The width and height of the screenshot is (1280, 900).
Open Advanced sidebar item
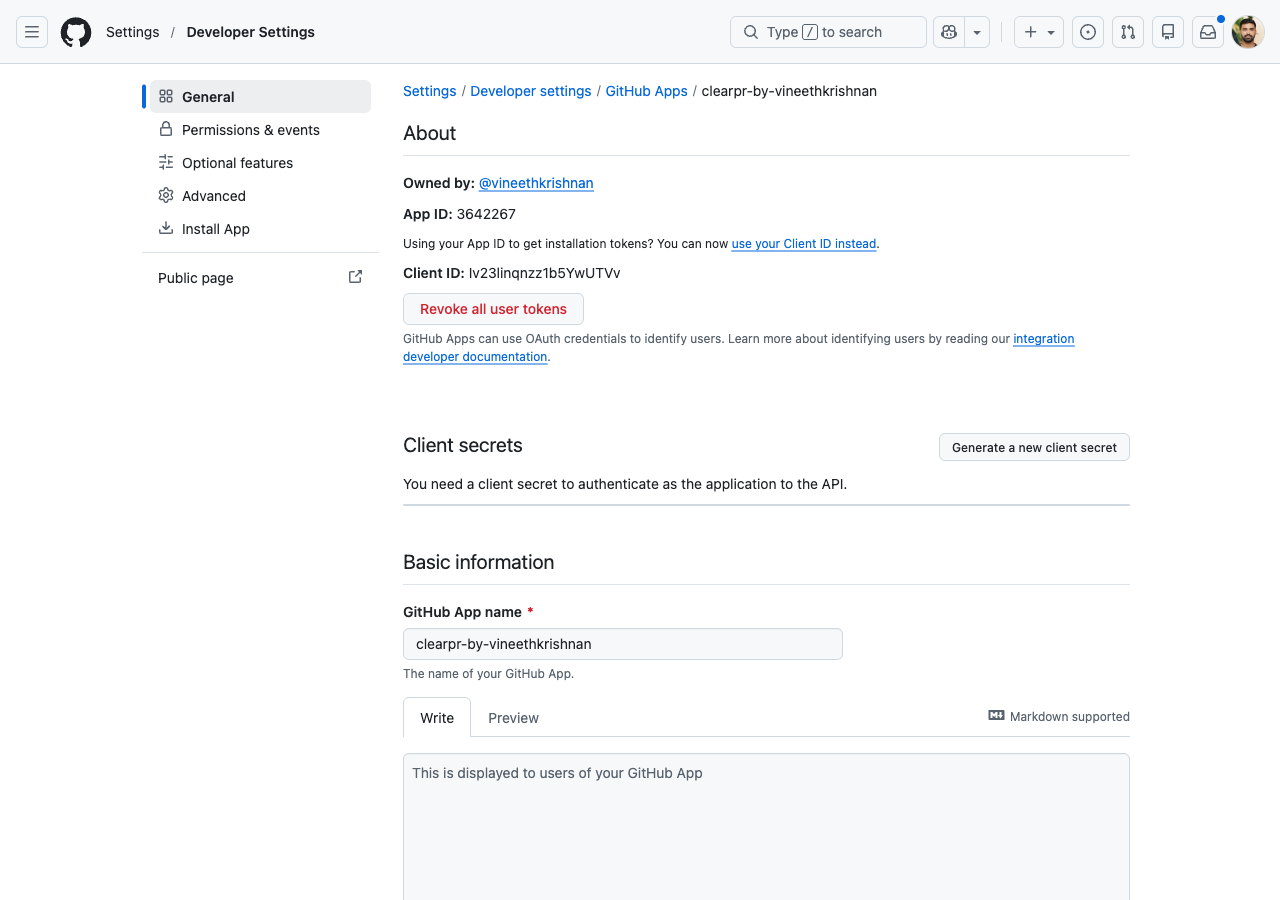260,196
